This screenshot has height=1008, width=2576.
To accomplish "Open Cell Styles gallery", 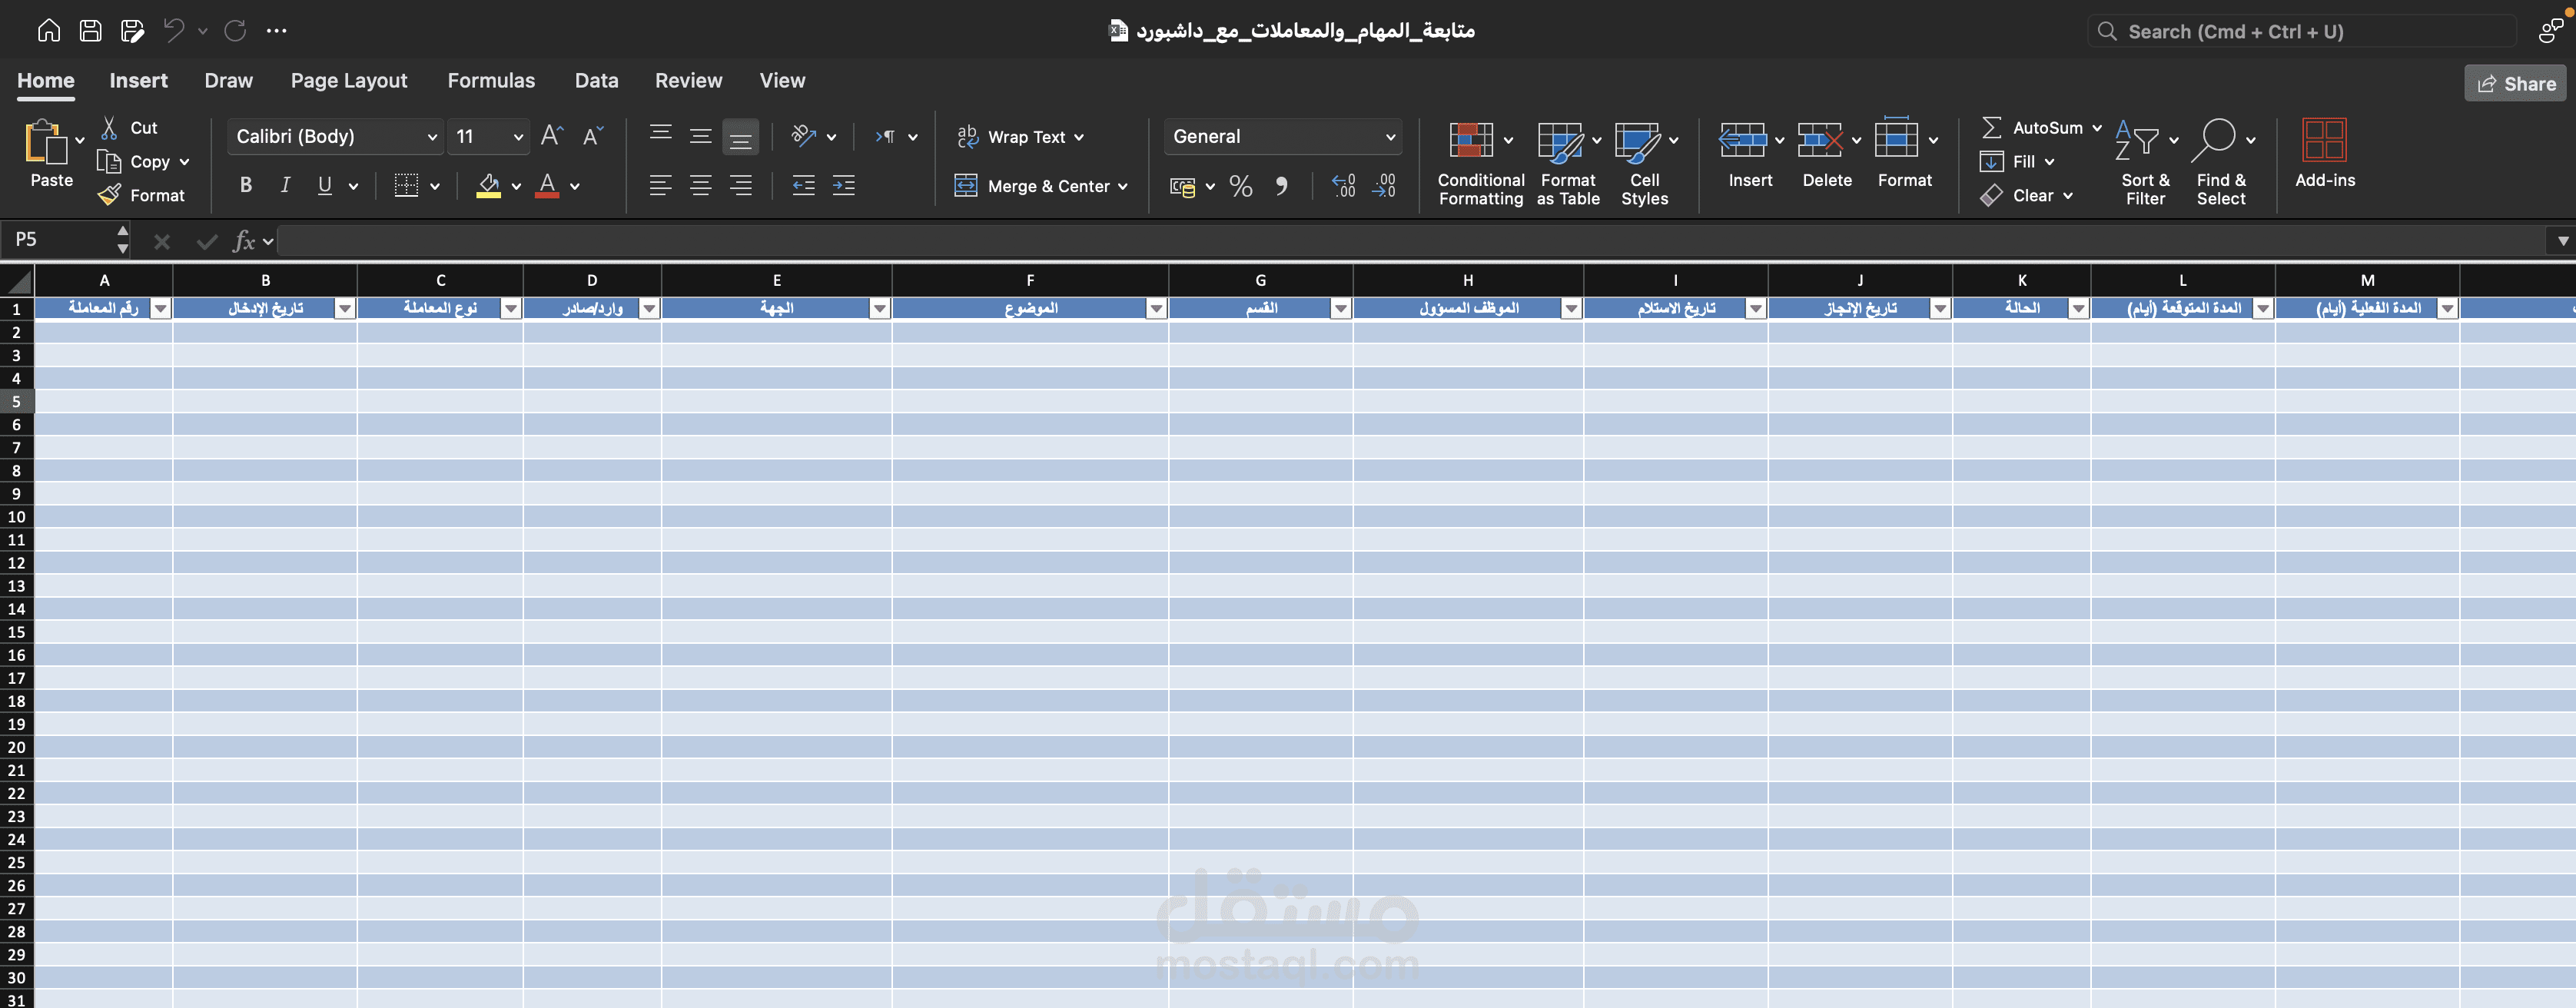I will pos(1645,163).
